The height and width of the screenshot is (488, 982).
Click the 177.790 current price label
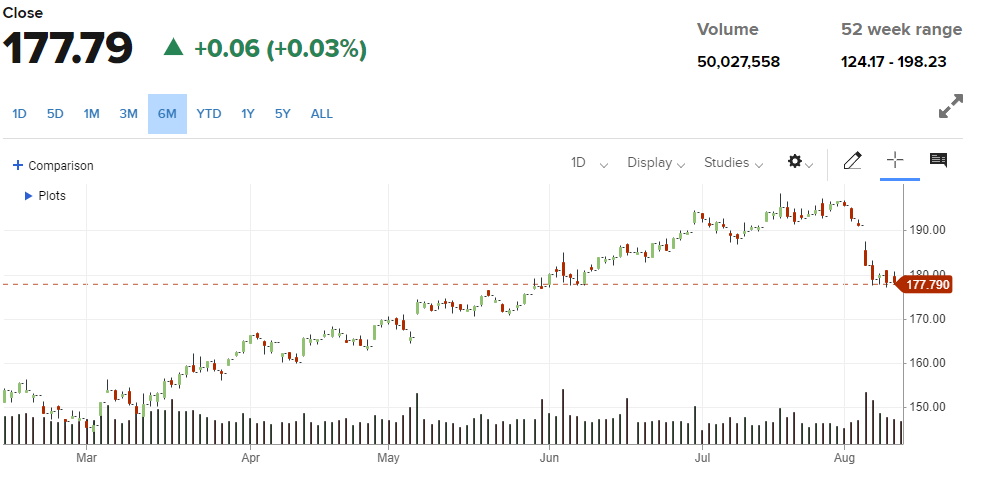click(927, 285)
